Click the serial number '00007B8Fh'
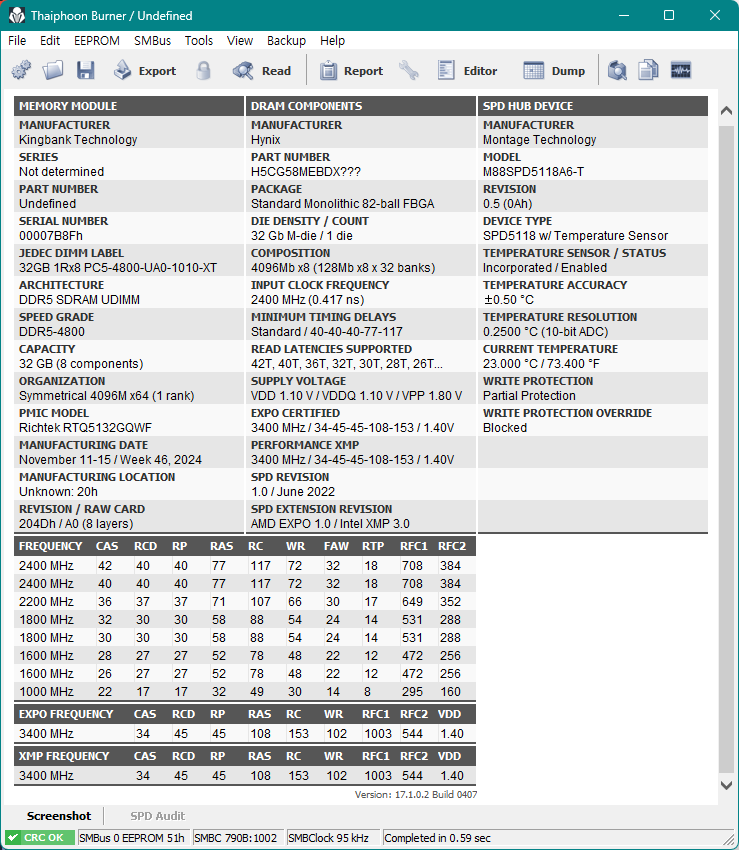Screen dimensions: 739x850 [51, 236]
